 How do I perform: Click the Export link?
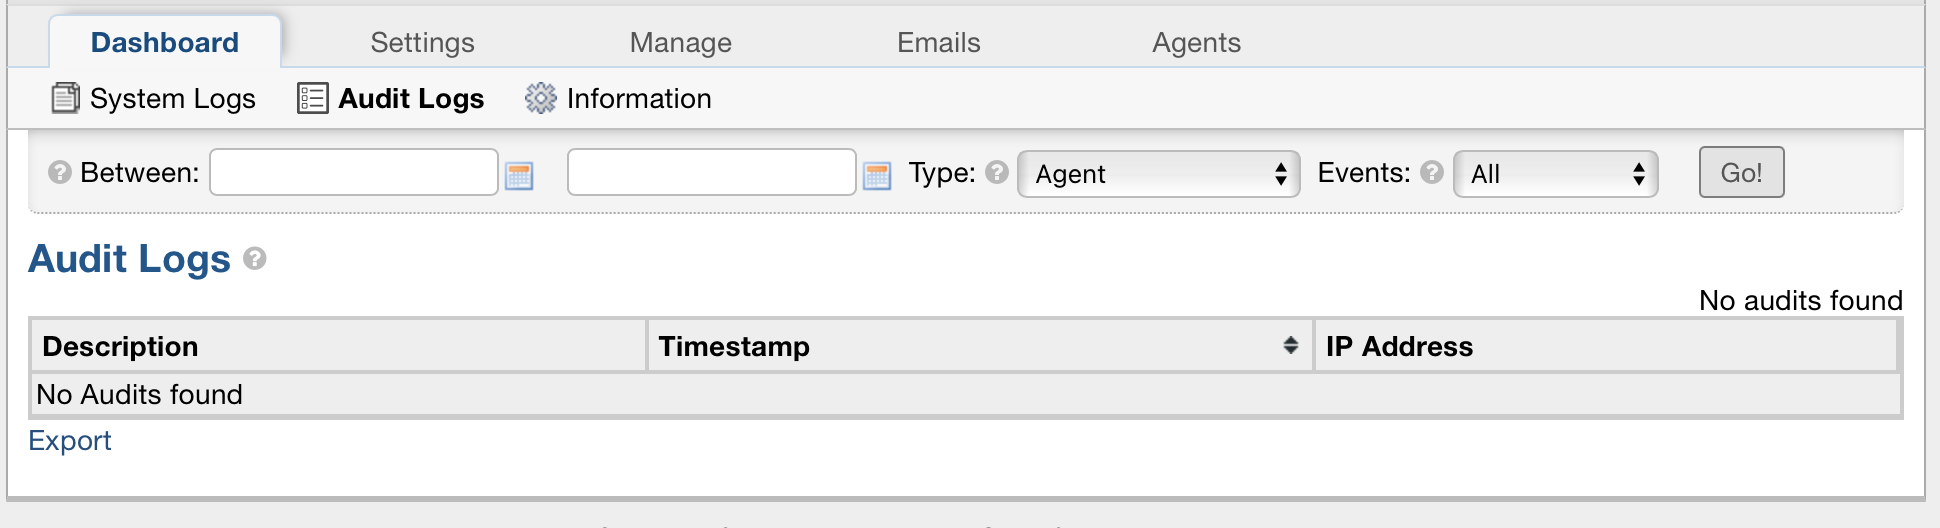[70, 440]
